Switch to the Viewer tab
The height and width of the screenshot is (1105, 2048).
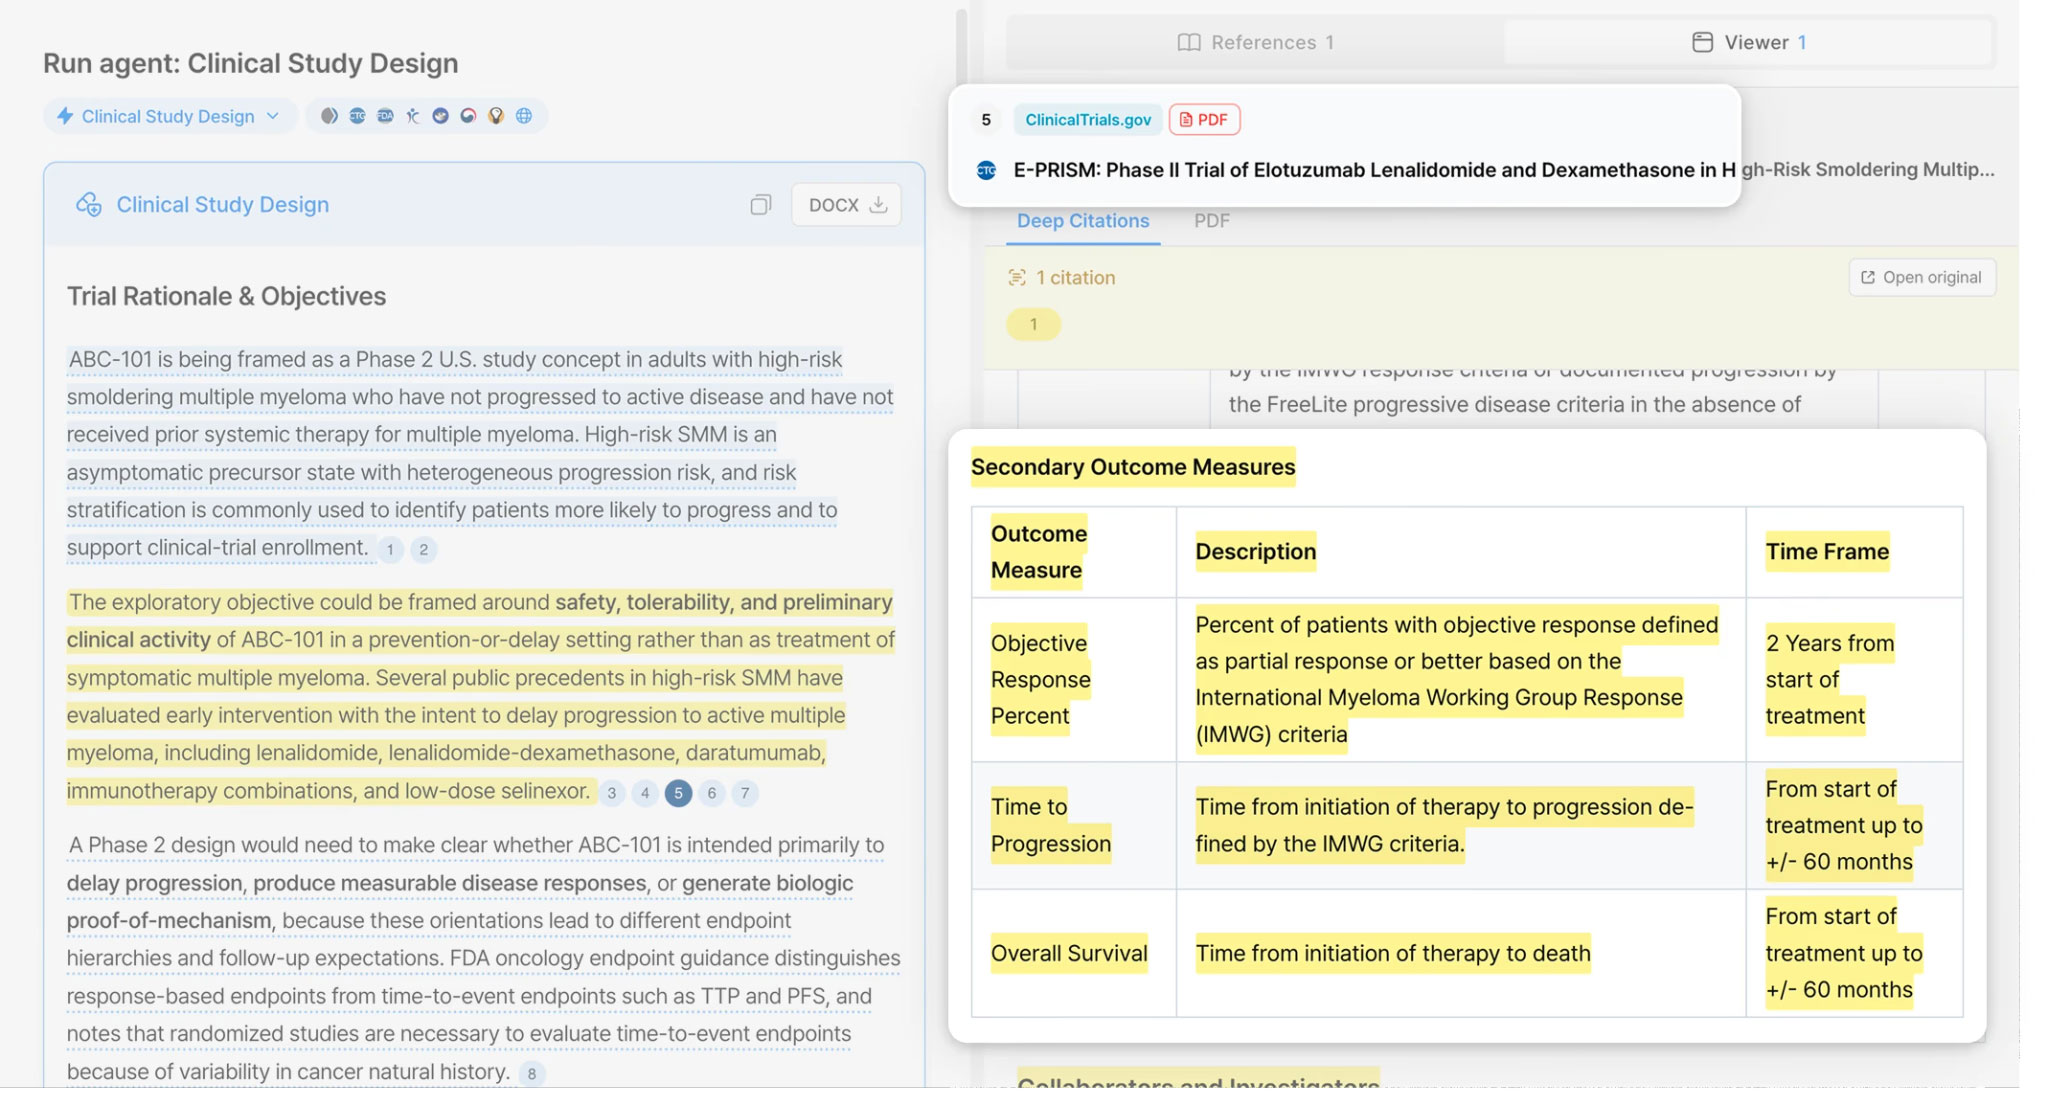point(1748,42)
